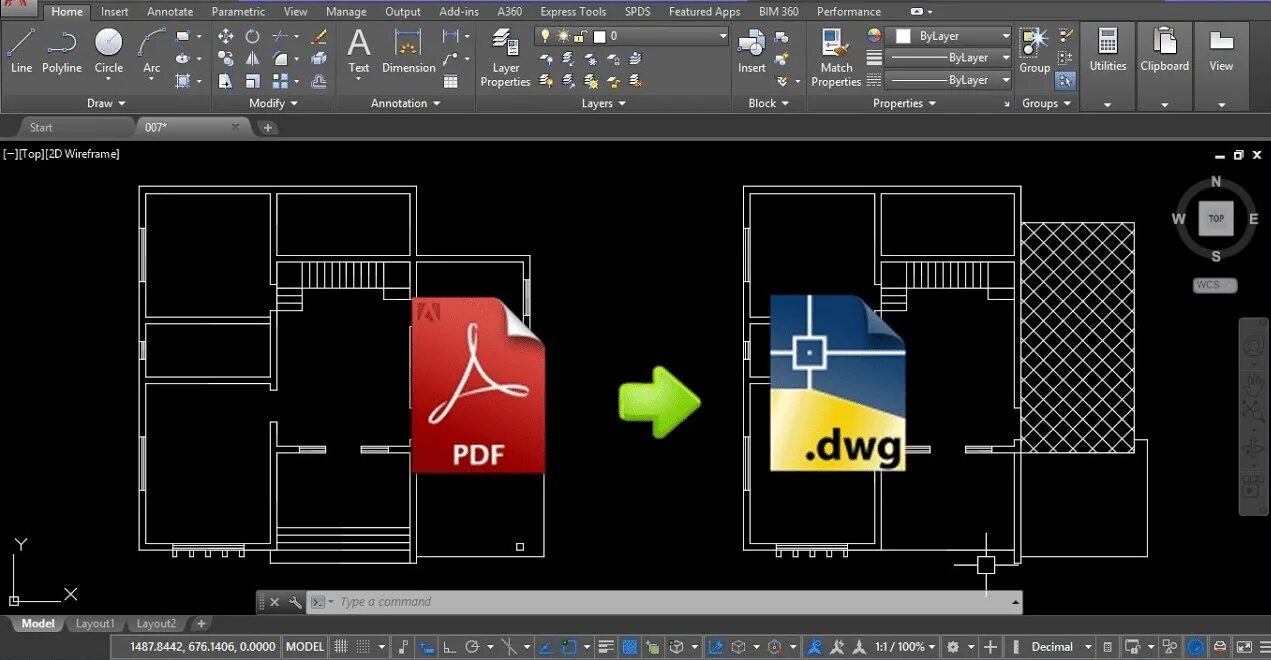Select the Mirror tool in Modify panel
Image resolution: width=1271 pixels, height=660 pixels.
click(253, 59)
